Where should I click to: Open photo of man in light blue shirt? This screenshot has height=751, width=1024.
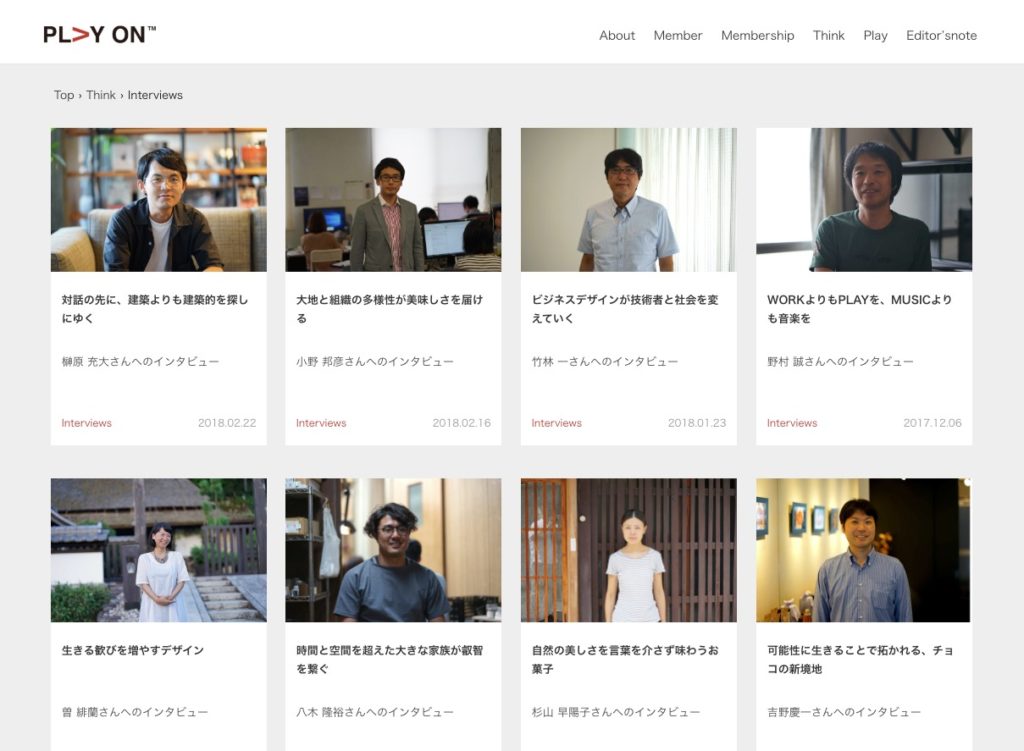(628, 200)
